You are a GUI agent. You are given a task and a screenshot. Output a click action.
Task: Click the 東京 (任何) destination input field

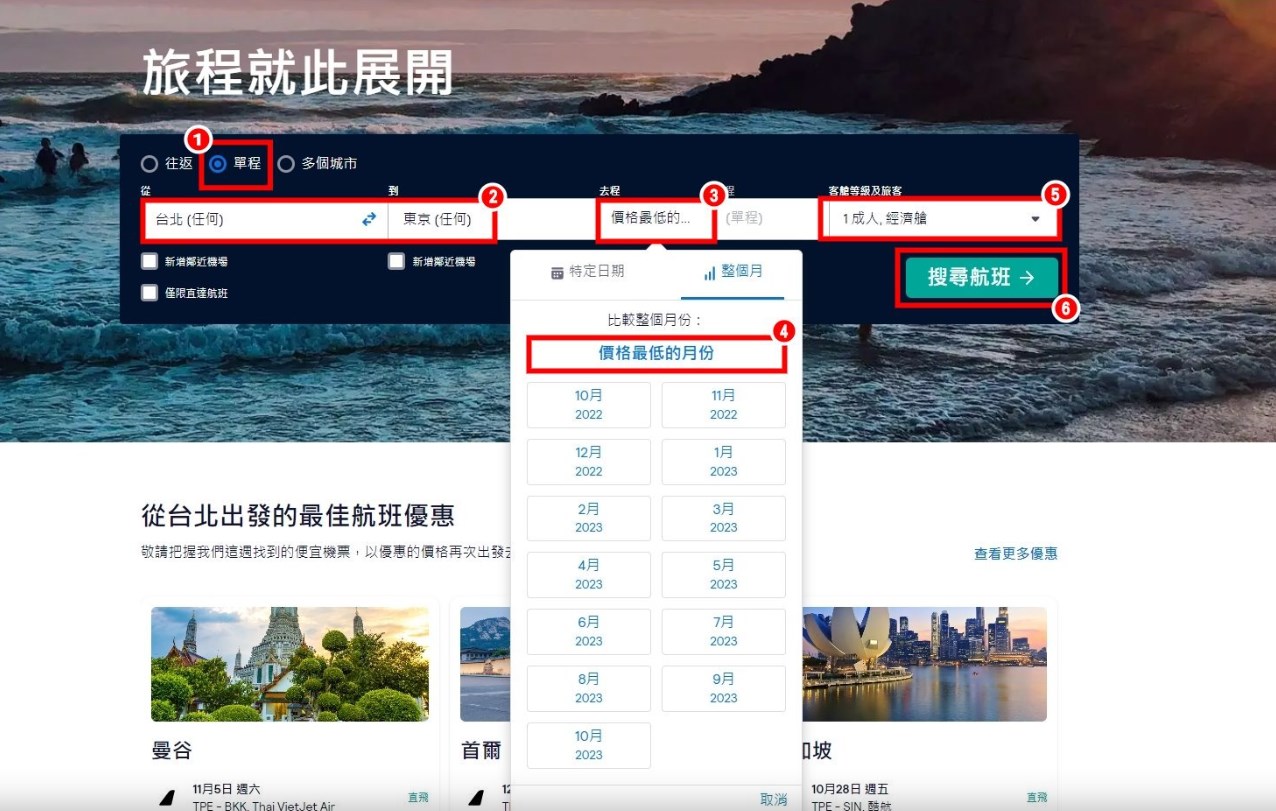pos(440,219)
